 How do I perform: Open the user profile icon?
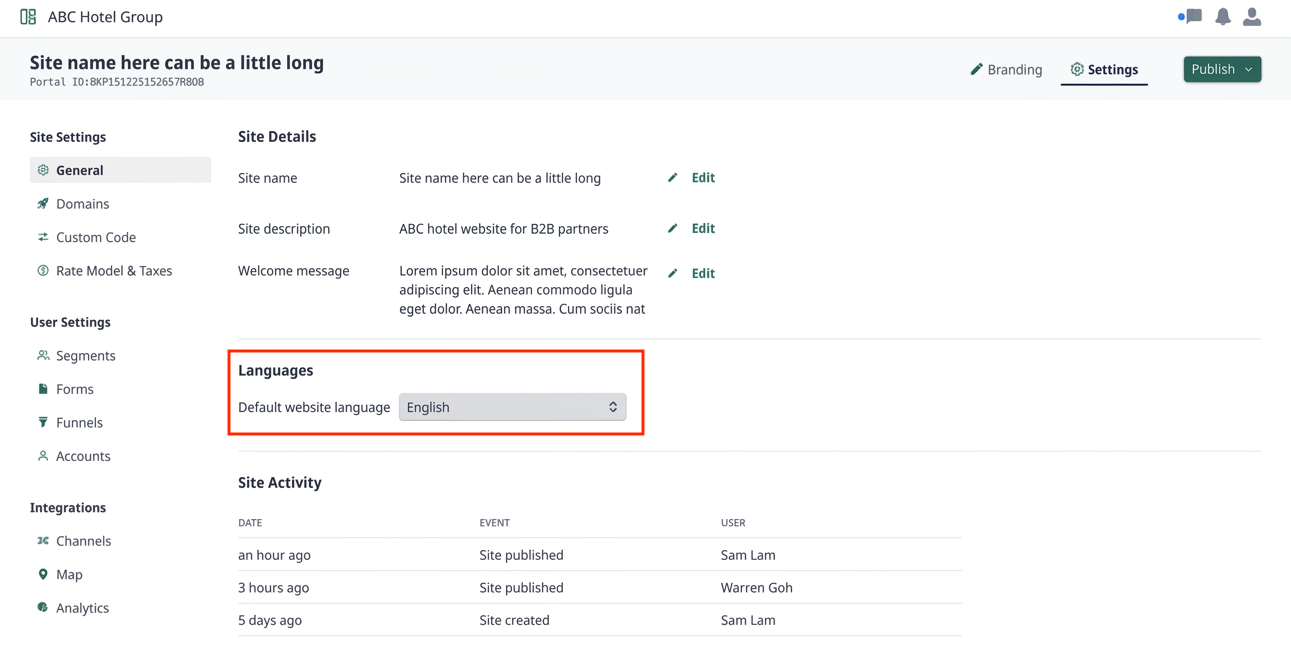(x=1252, y=17)
